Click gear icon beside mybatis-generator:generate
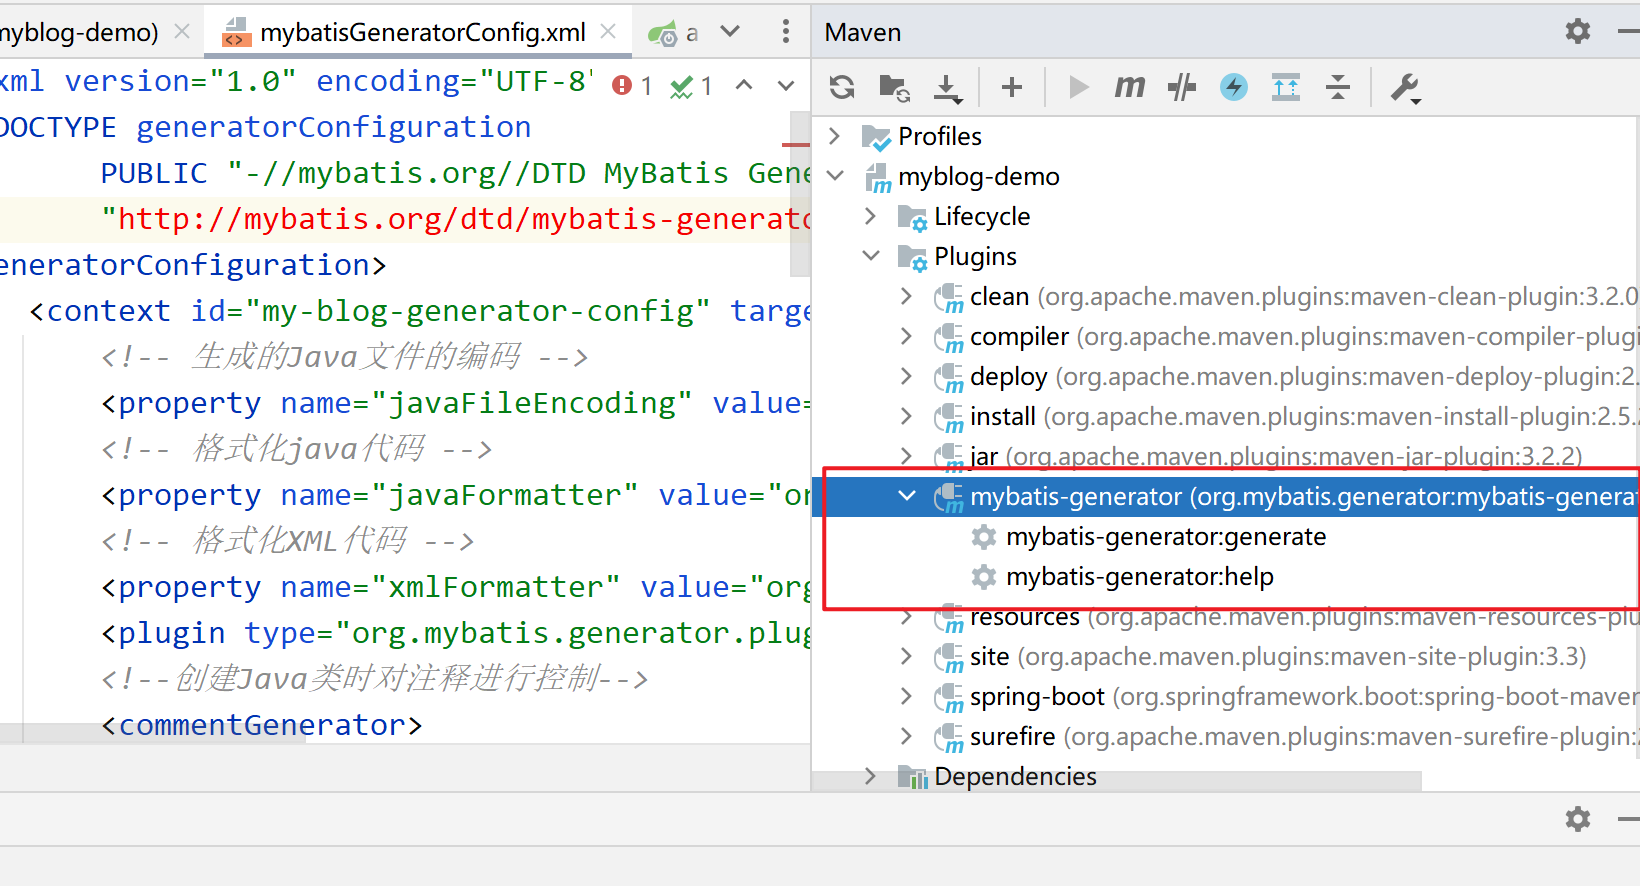Image resolution: width=1640 pixels, height=886 pixels. point(984,537)
